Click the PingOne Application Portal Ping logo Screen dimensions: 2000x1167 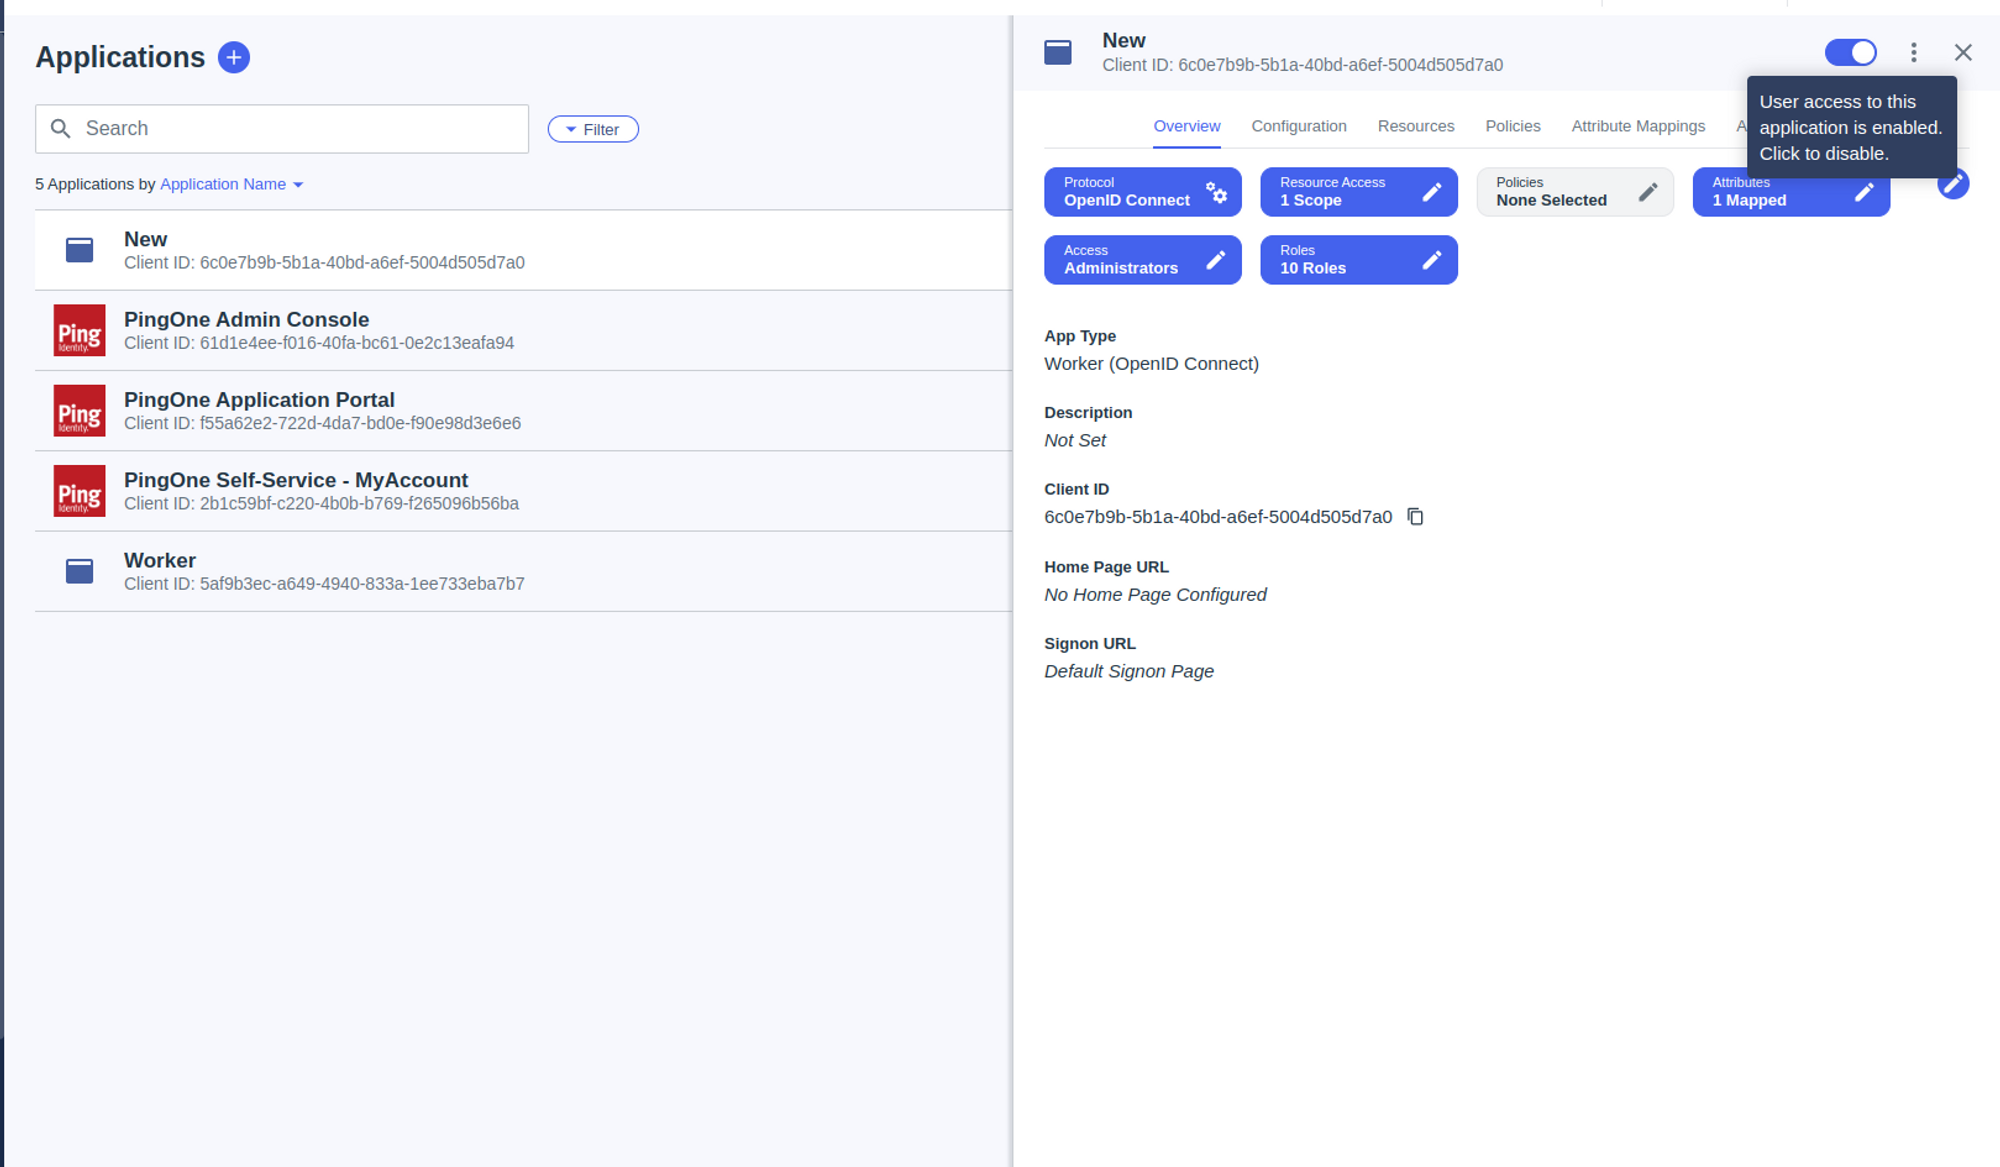point(79,411)
